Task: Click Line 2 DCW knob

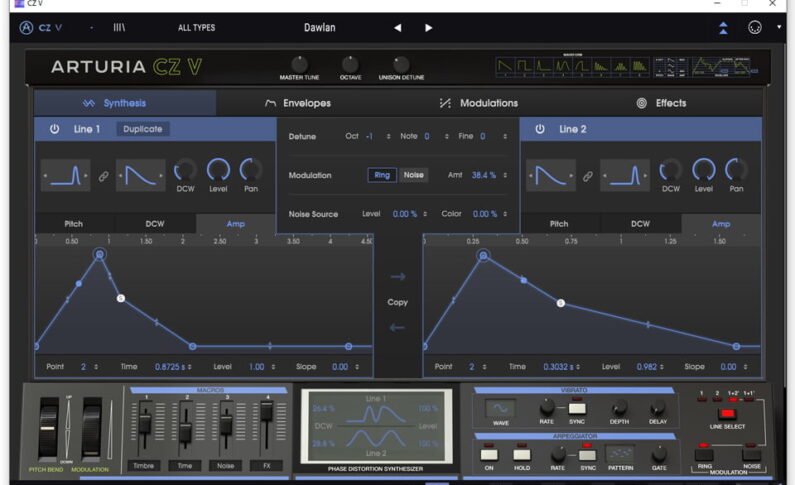Action: tap(671, 170)
